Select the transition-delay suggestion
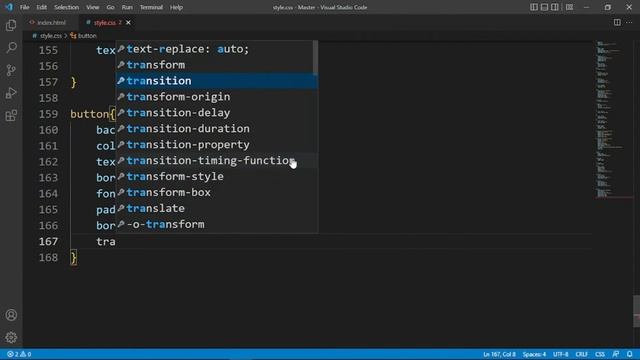This screenshot has height=360, width=640. pyautogui.click(x=217, y=113)
